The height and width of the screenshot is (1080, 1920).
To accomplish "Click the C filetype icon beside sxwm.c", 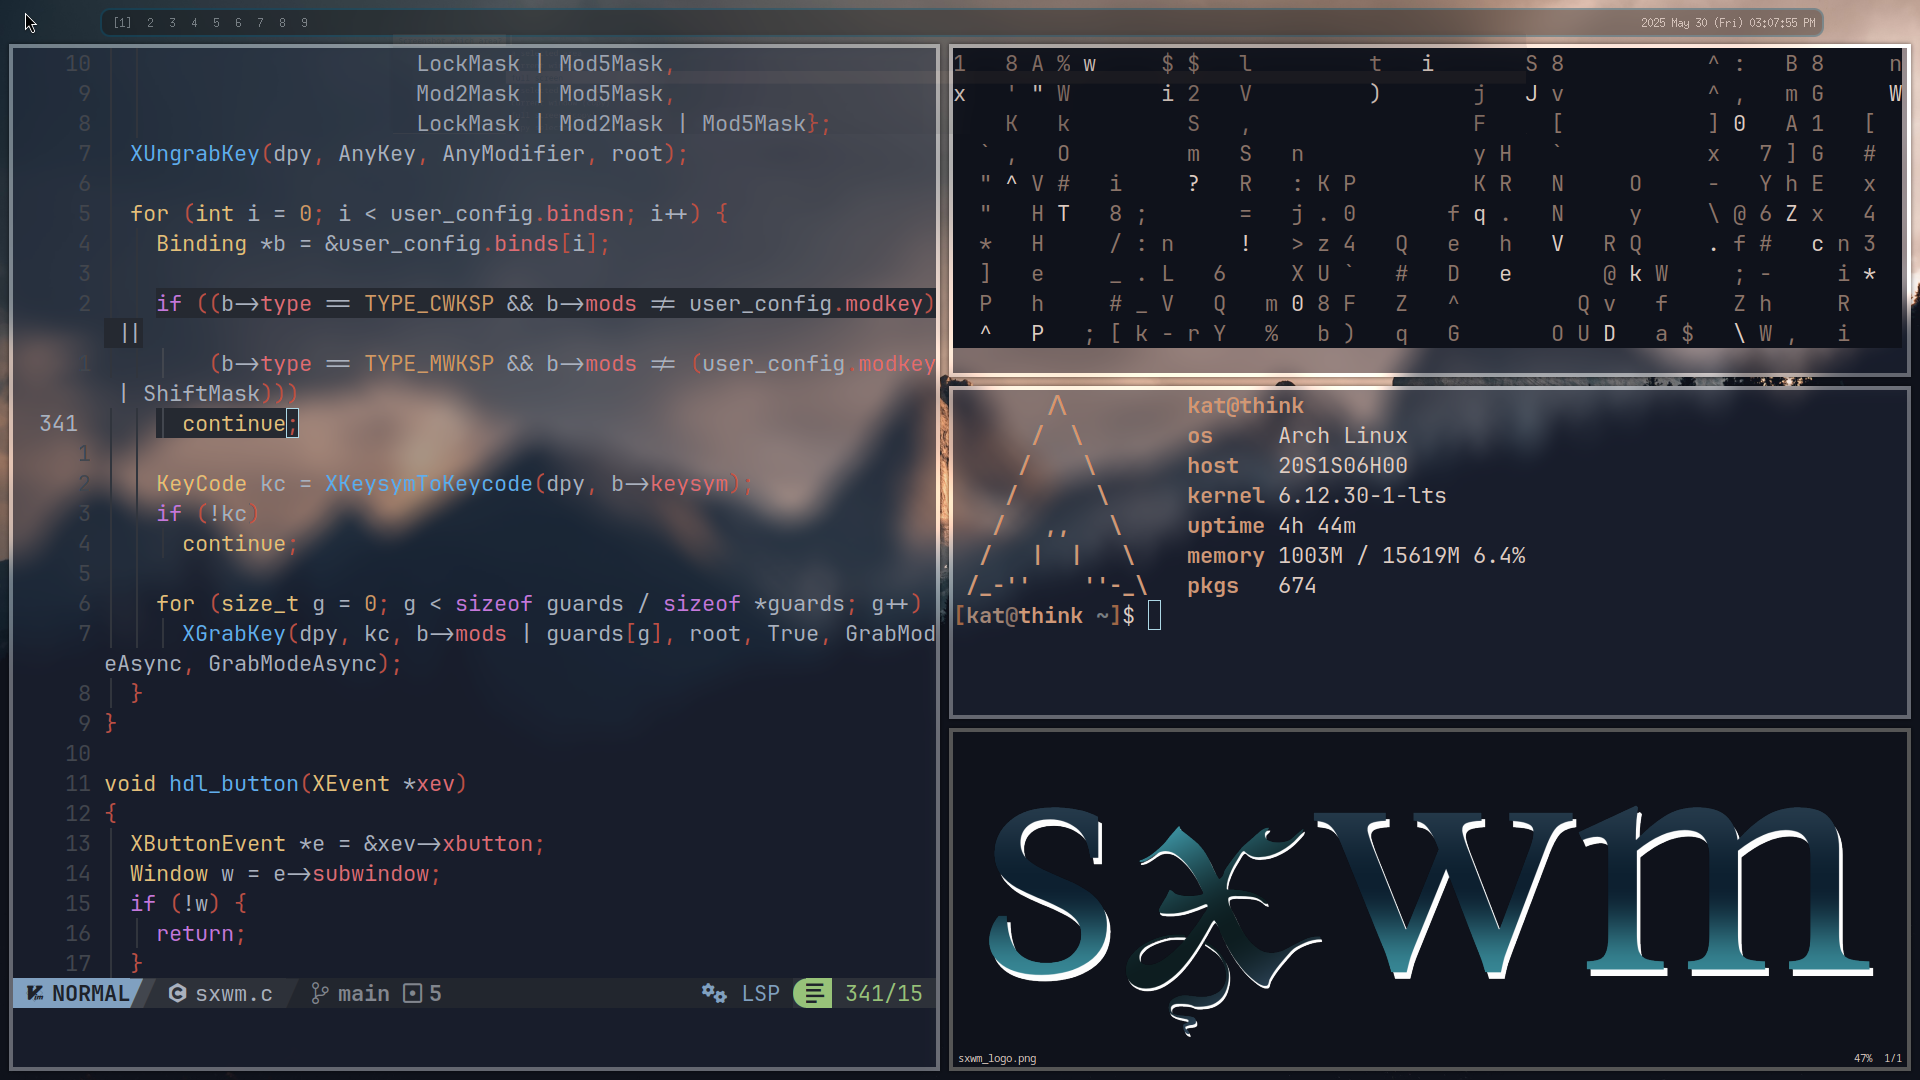I will click(177, 993).
